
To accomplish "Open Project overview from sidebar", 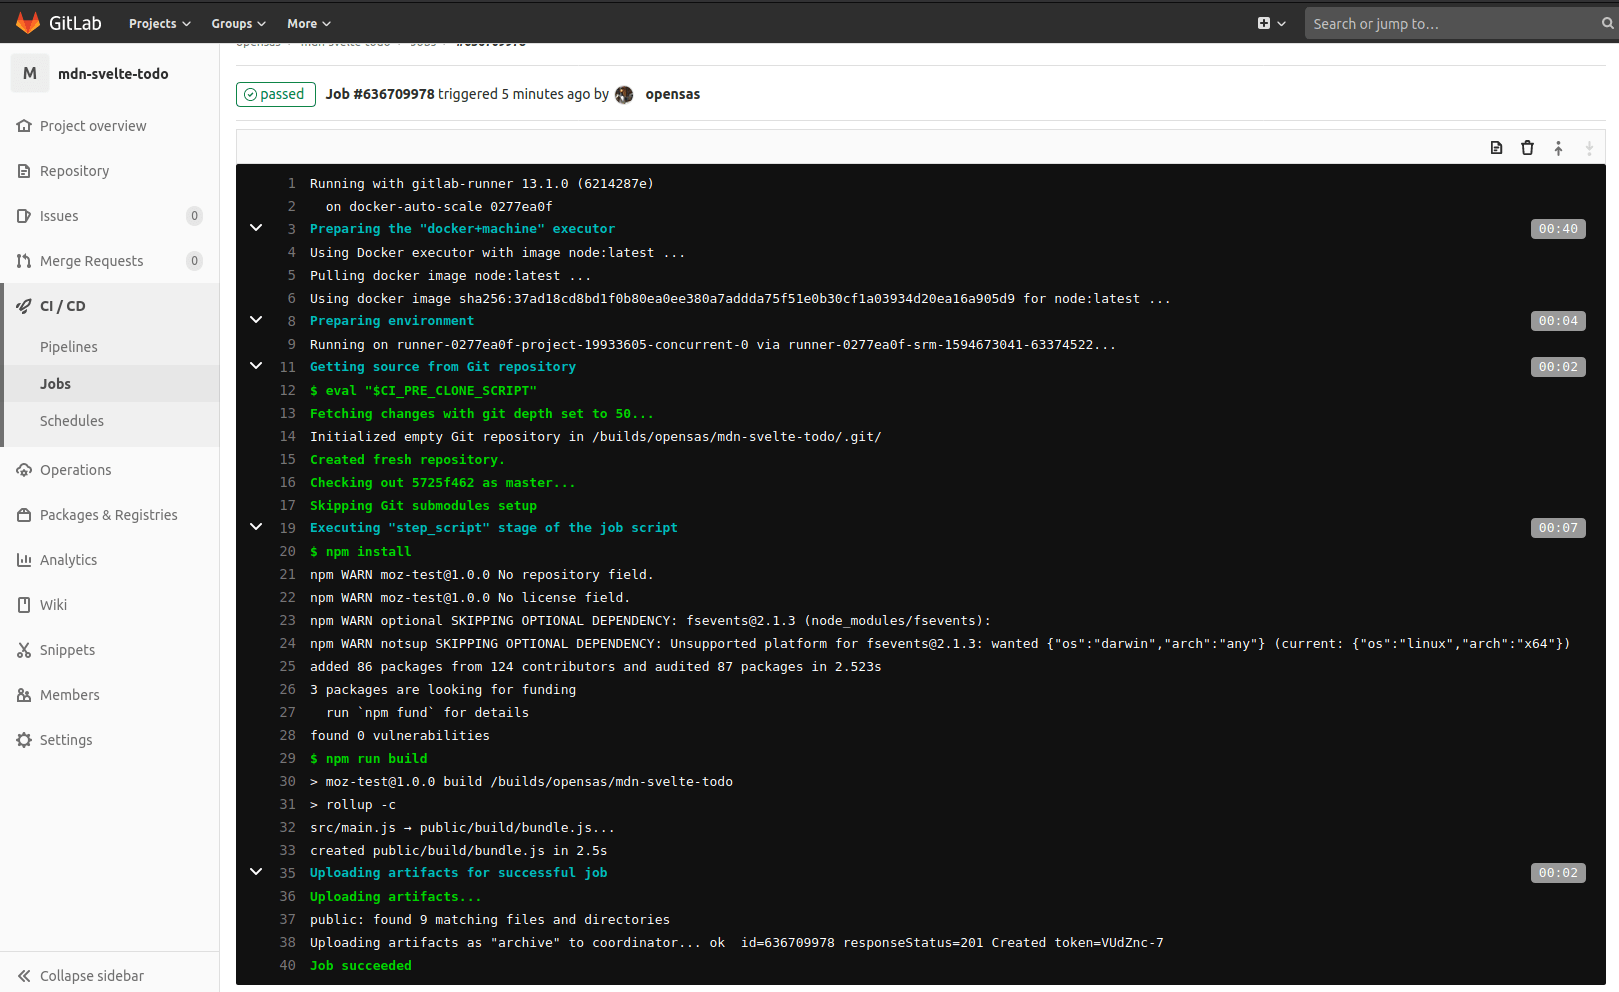I will [x=92, y=125].
